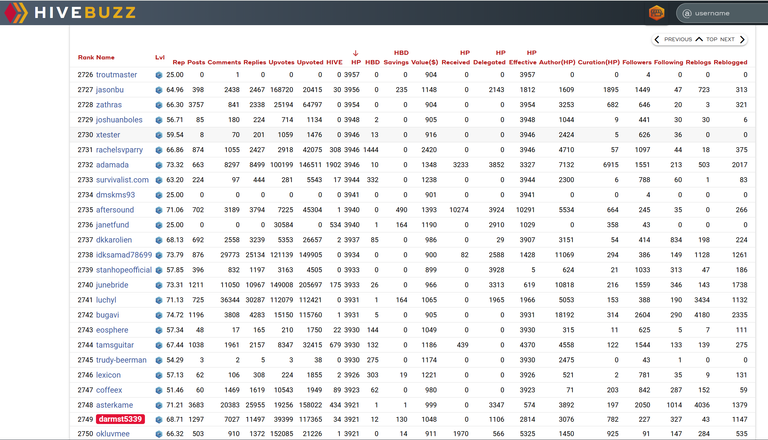Sort the table by Upvotes column

282,62
